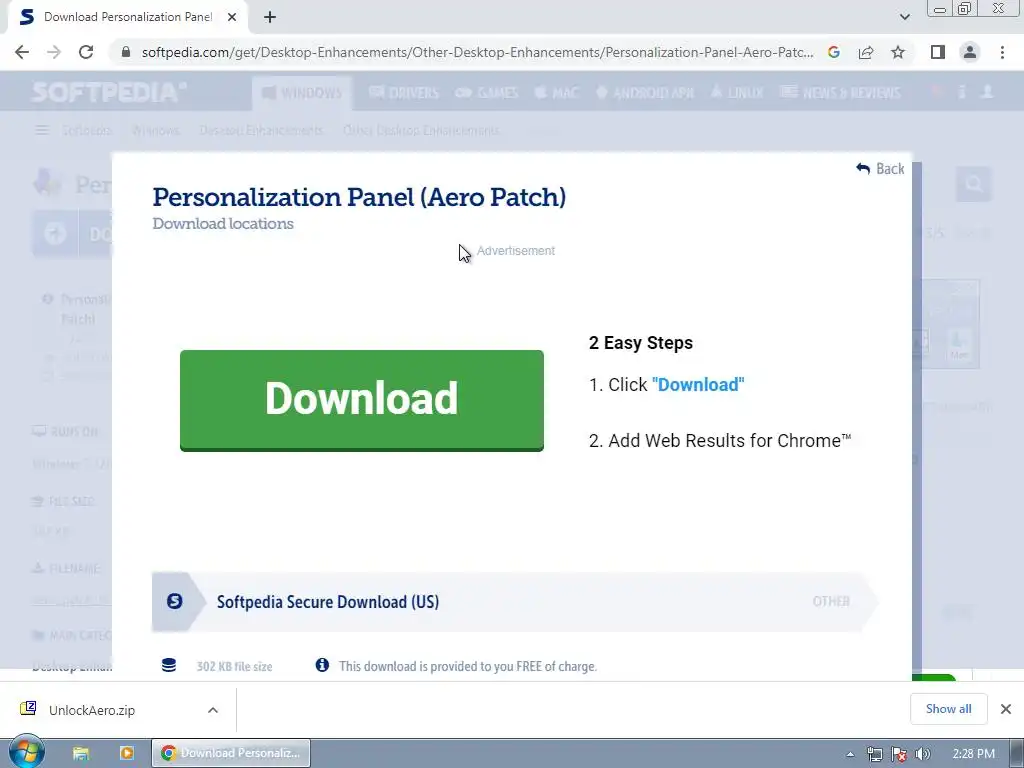Viewport: 1024px width, 768px height.
Task: Open the Windows category in Softpedia nav
Action: point(302,93)
